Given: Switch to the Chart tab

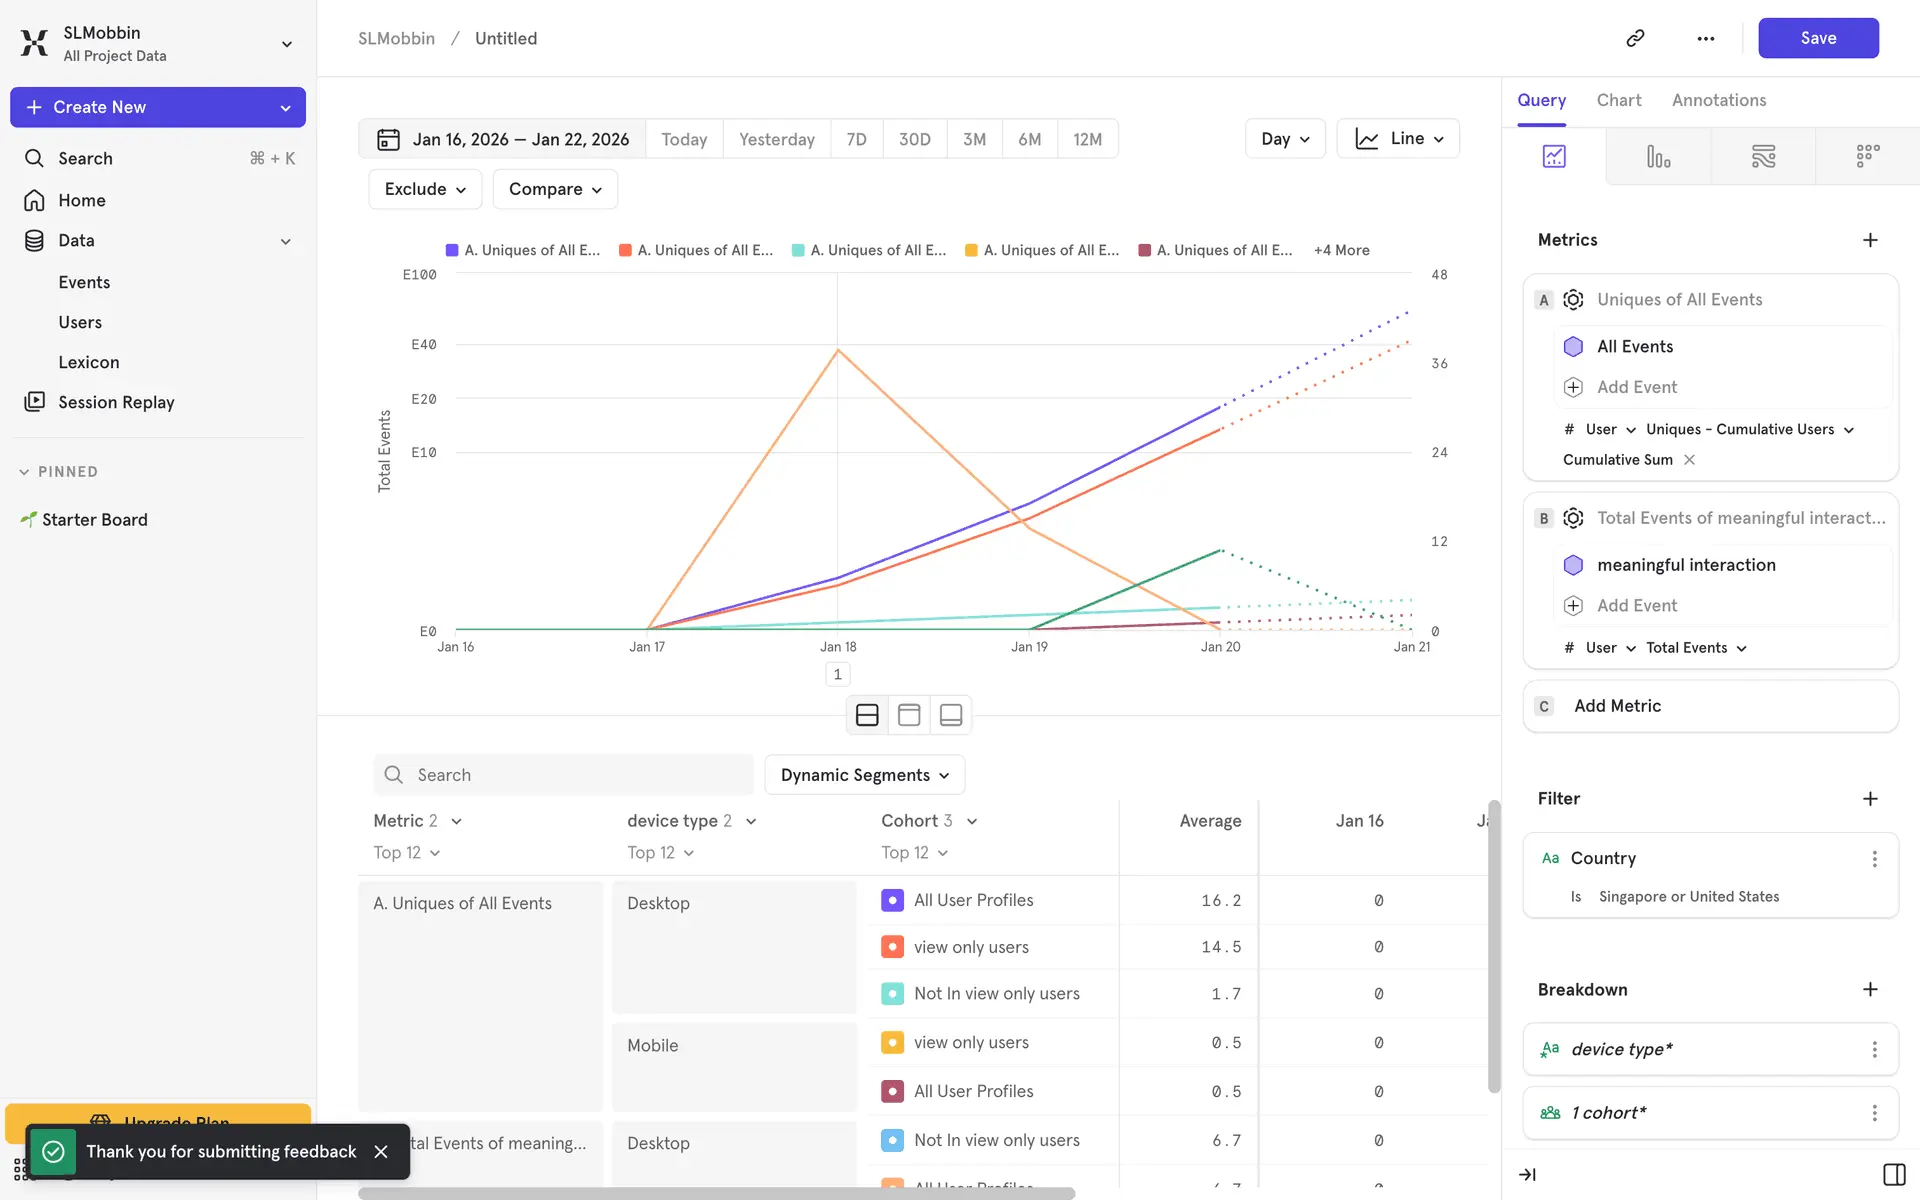Looking at the screenshot, I should pyautogui.click(x=1618, y=100).
